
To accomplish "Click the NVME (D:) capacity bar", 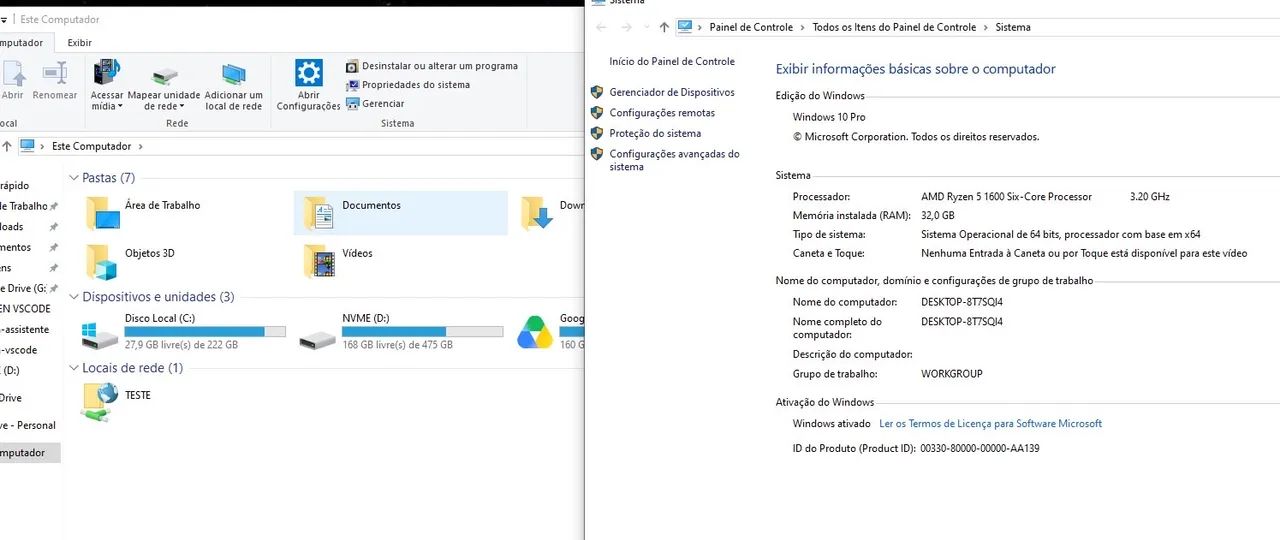I will [422, 331].
